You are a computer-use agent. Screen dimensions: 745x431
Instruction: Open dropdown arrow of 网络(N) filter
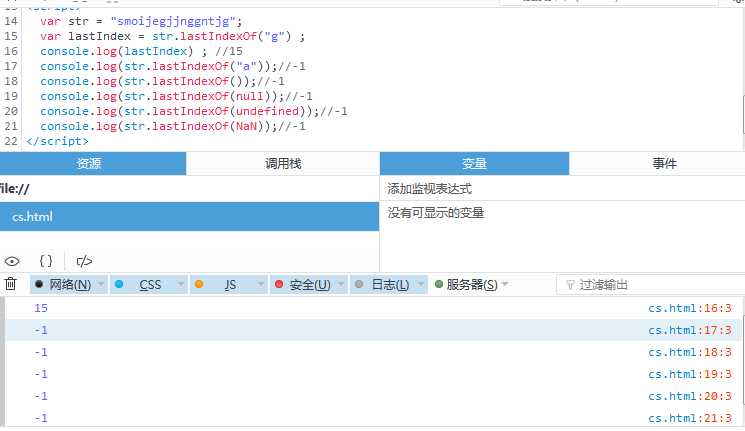(101, 284)
